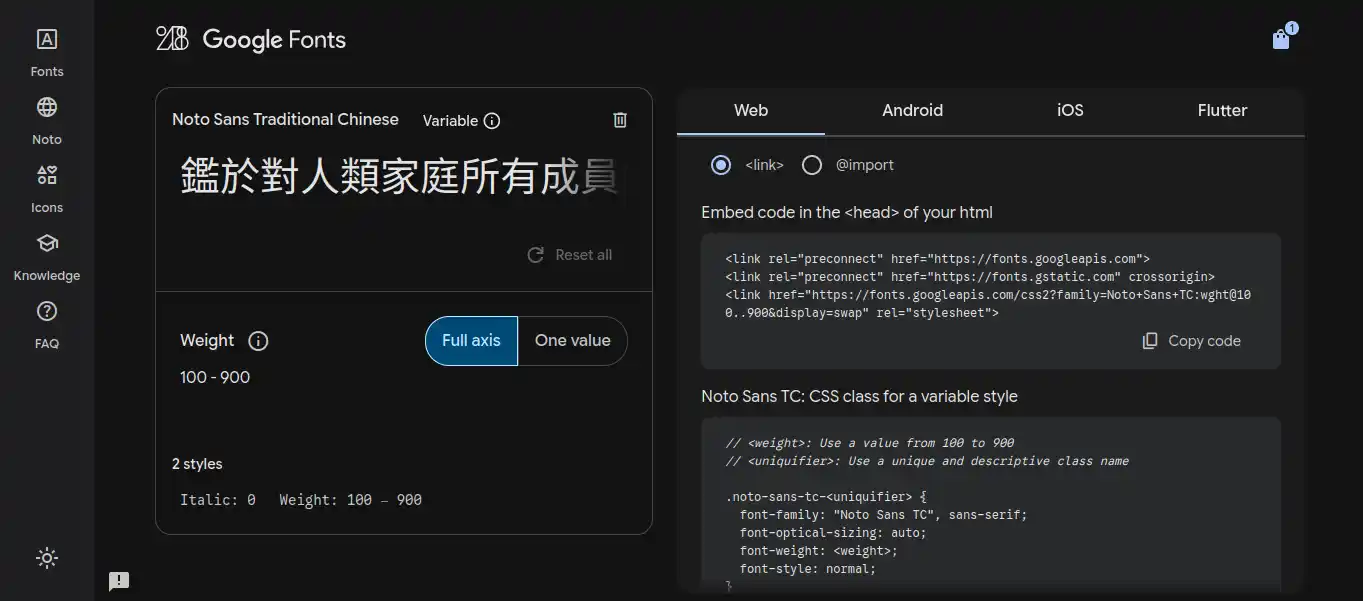
Task: Open the Fonts section in sidebar
Action: pos(47,52)
